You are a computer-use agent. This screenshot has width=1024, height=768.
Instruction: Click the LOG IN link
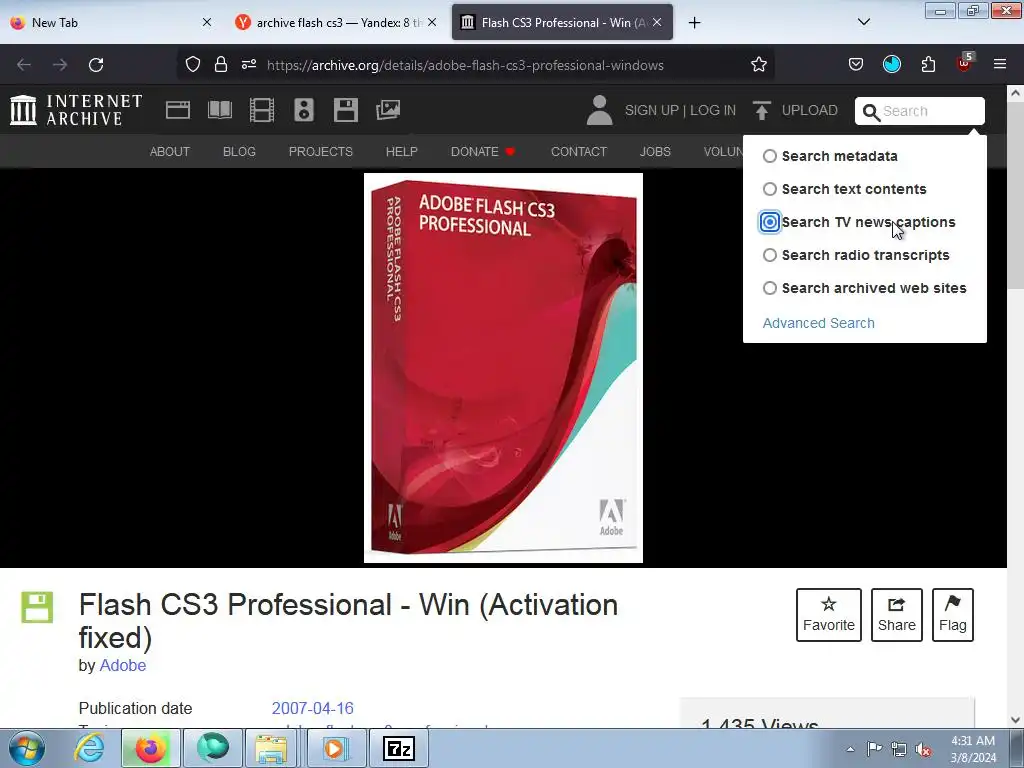click(713, 110)
